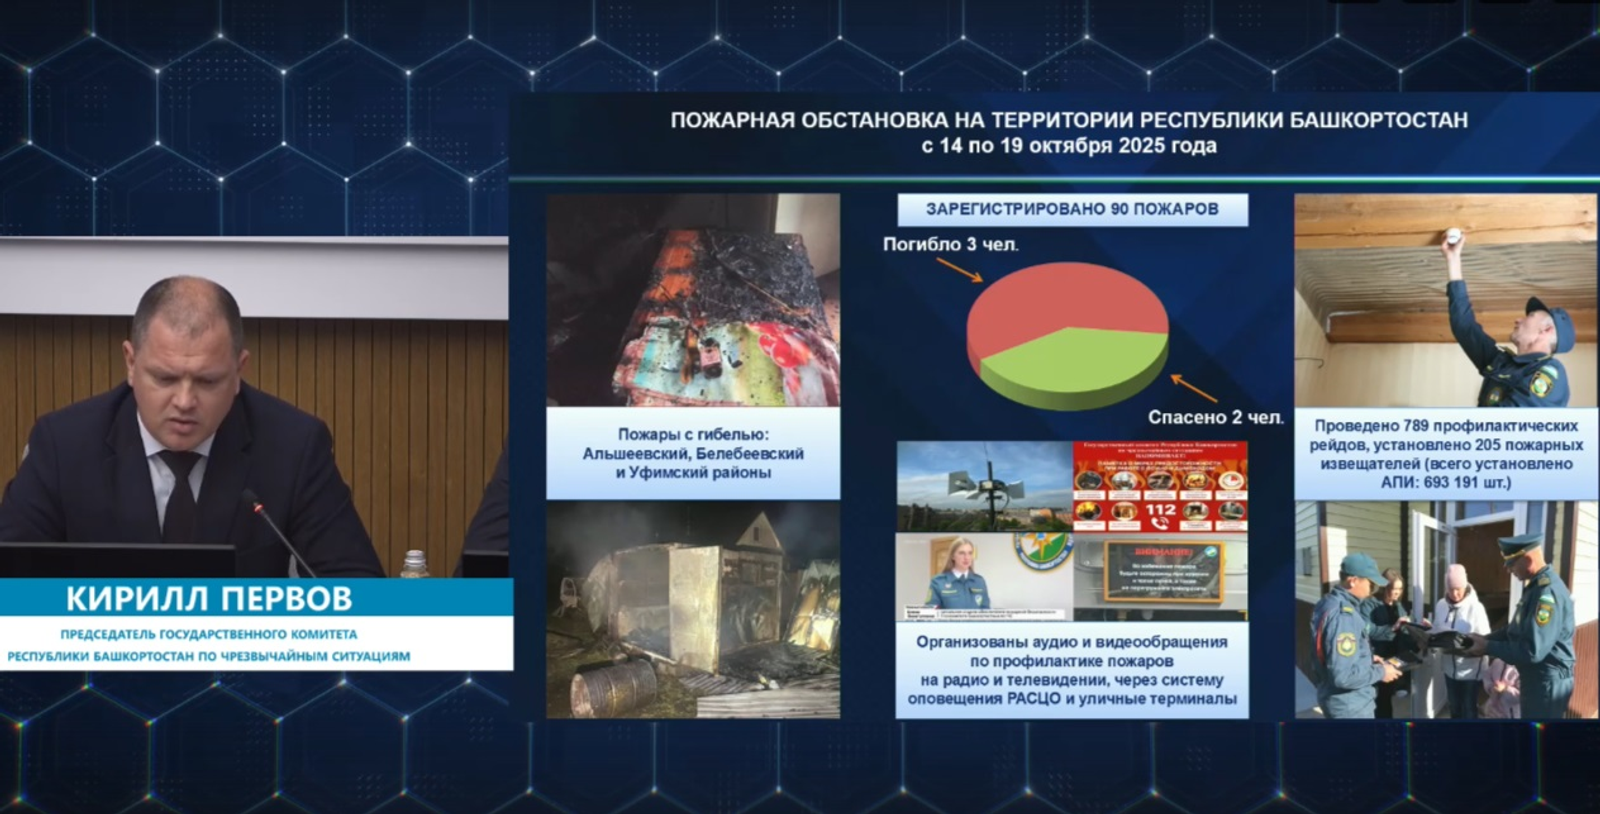Screen dimensions: 1600x814
Task: Click the 'Пожары с гибелью' caption box
Action: tap(693, 453)
